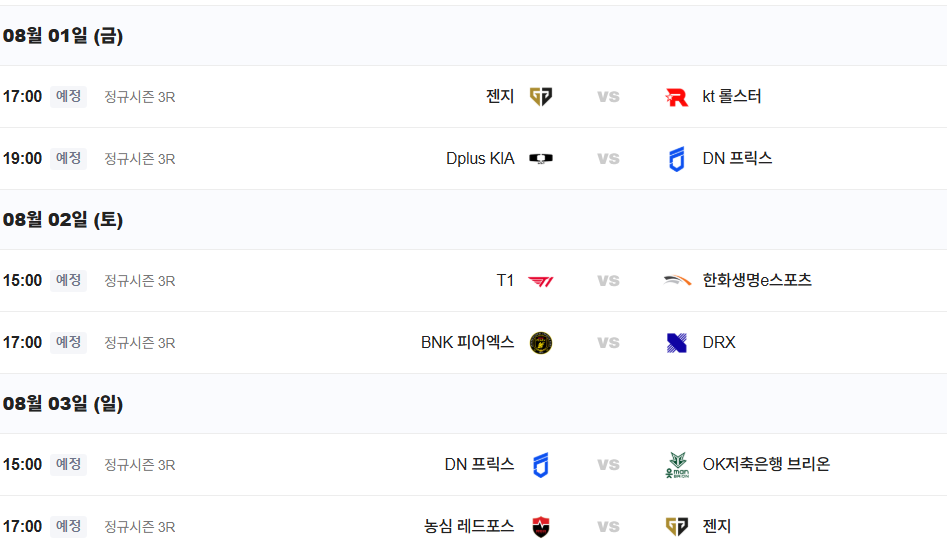Viewport: 947px width, 552px height.
Task: Open the 한화생명e스포츠 team name link
Action: pos(757,280)
